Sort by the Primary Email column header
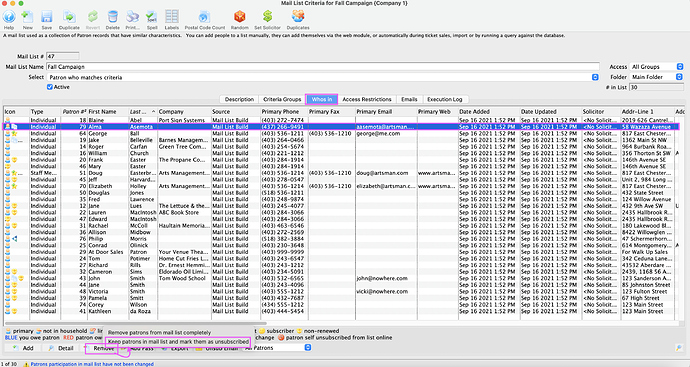Viewport: 690px width, 367px height. coord(385,112)
